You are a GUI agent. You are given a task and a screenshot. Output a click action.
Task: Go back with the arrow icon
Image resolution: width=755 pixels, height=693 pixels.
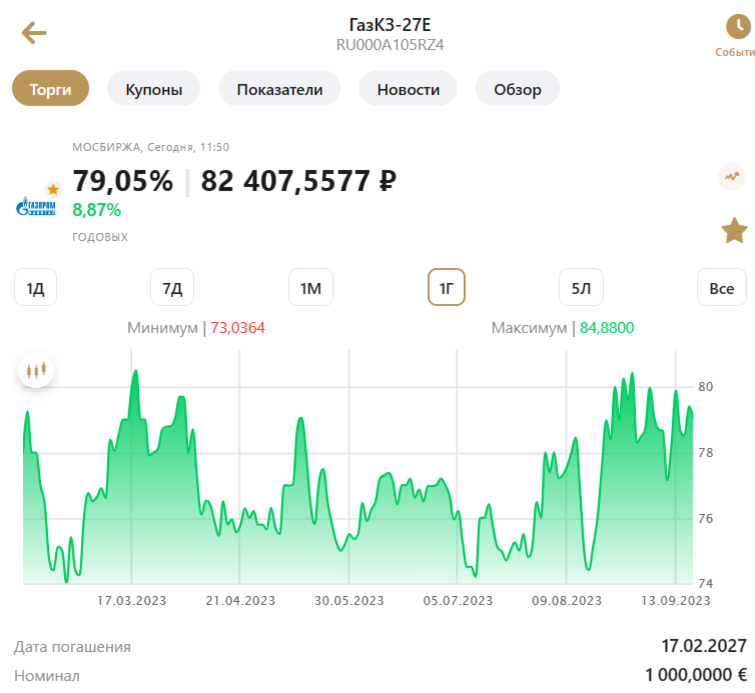34,33
